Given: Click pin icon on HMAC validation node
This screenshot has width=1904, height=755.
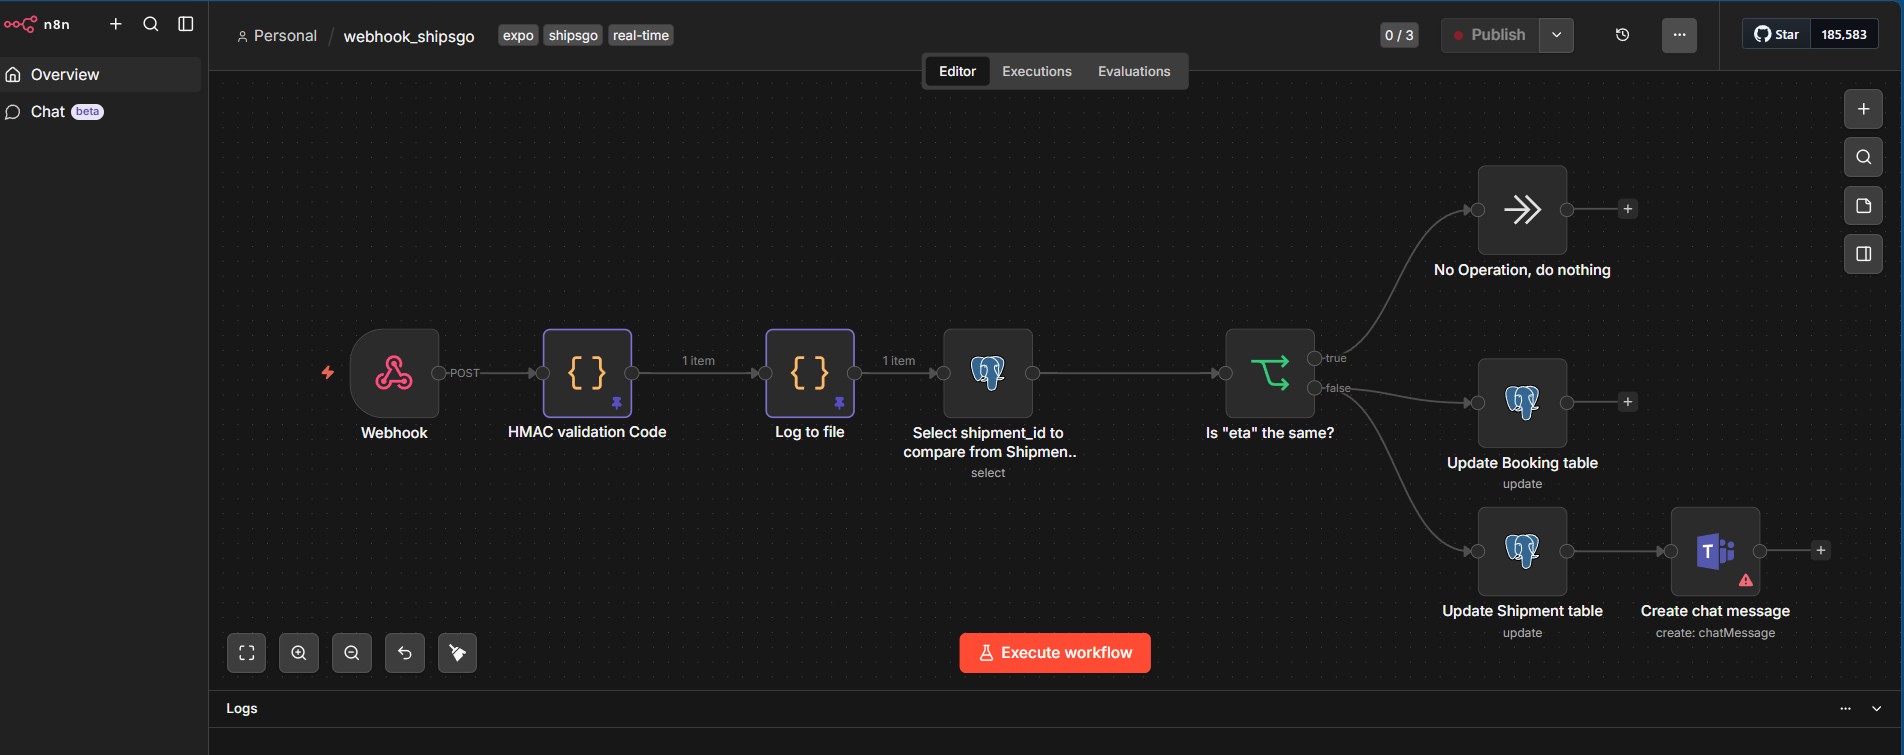Looking at the screenshot, I should (617, 403).
